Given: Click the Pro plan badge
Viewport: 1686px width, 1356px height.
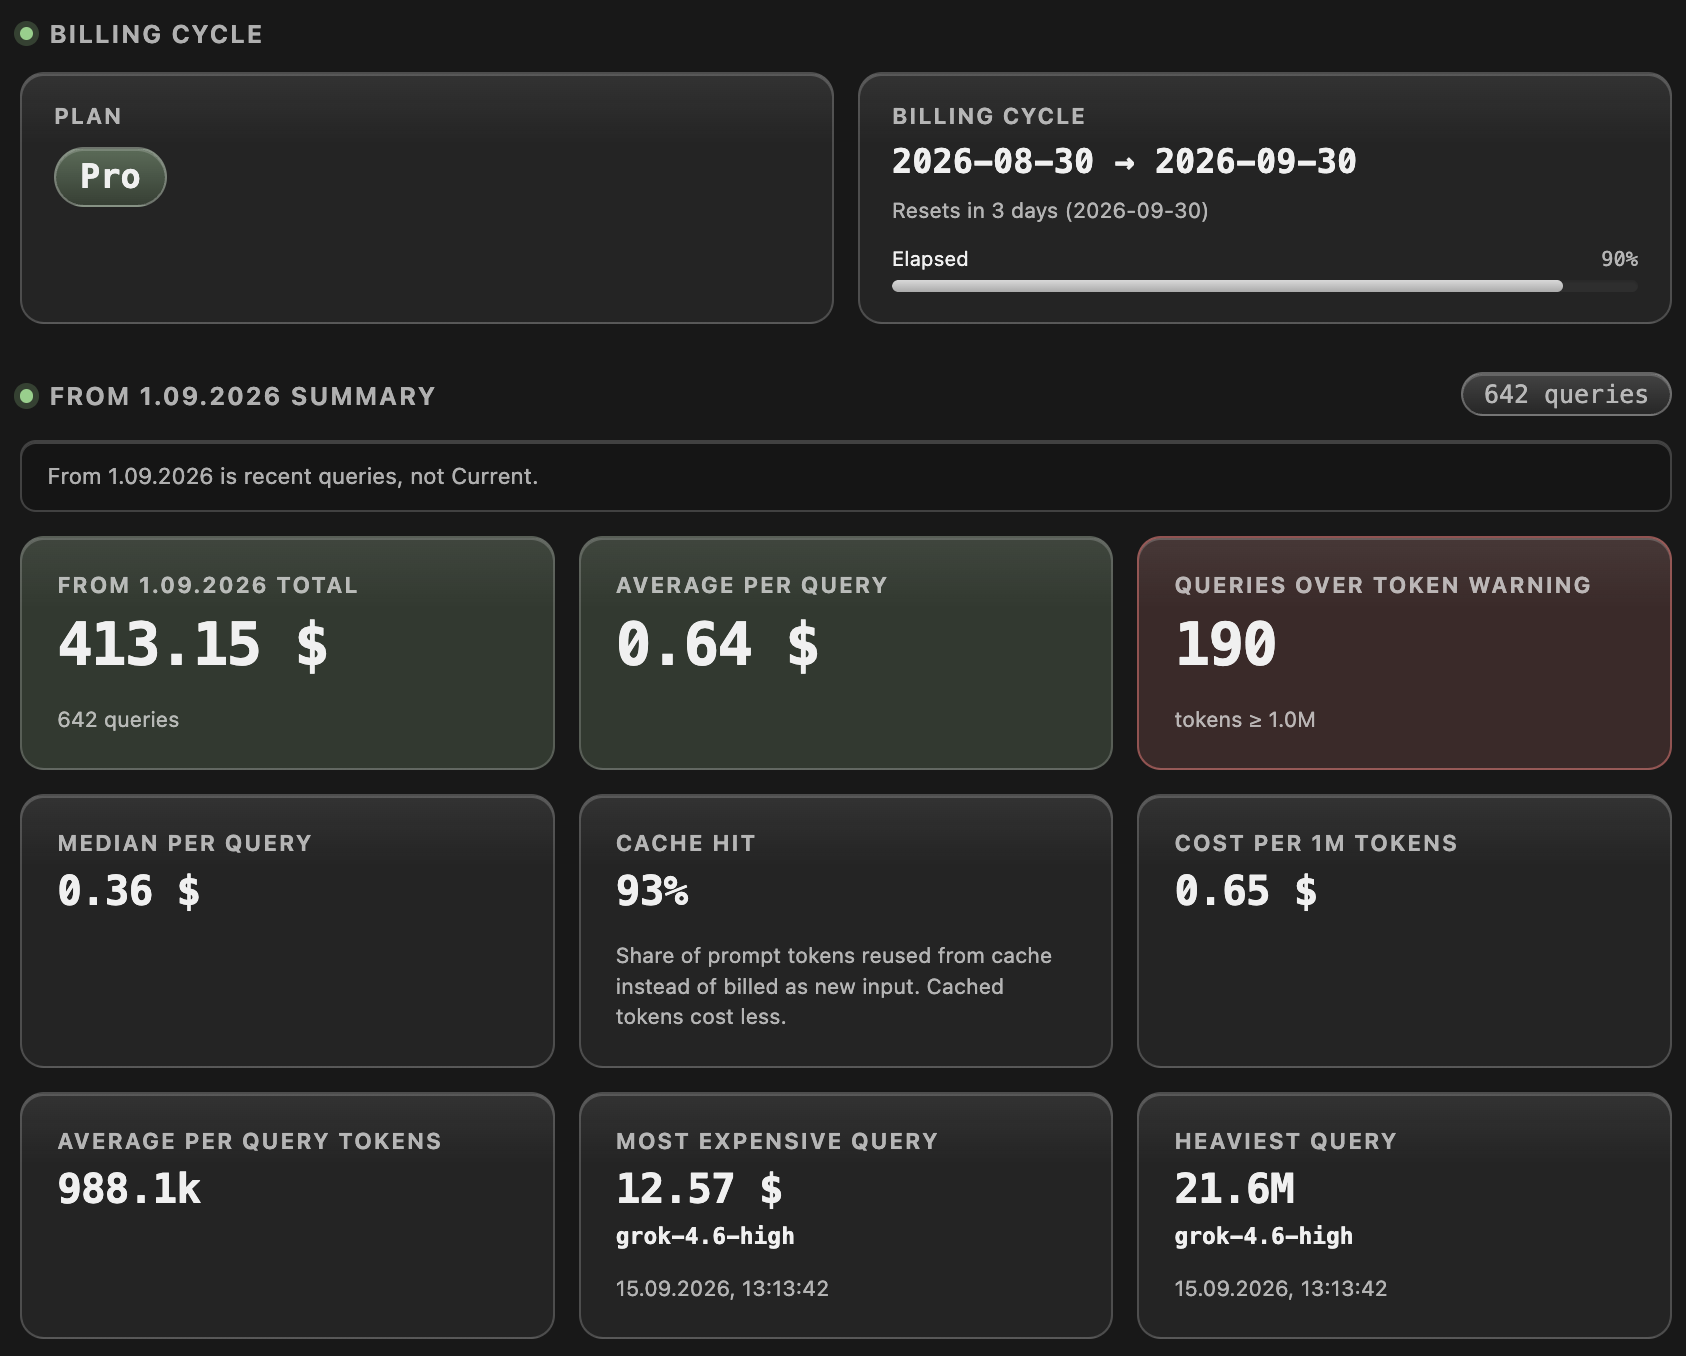Looking at the screenshot, I should (x=110, y=177).
